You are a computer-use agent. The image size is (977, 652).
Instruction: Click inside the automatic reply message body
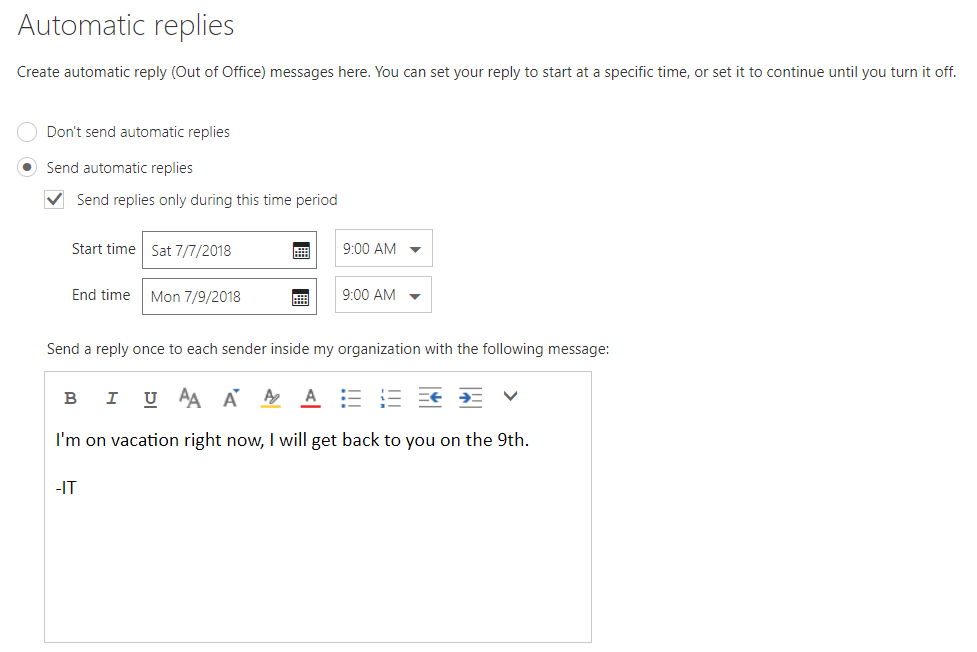317,550
